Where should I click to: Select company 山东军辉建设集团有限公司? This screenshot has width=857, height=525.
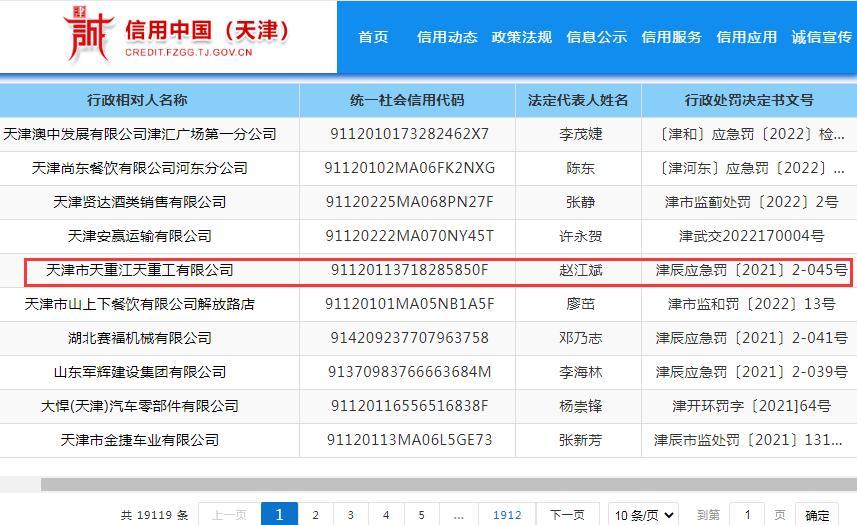click(x=140, y=372)
